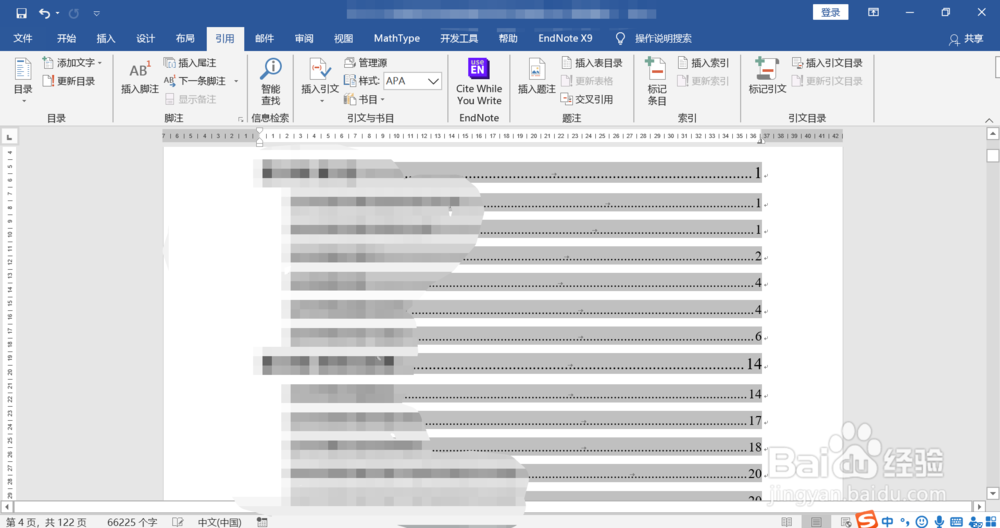This screenshot has height=528, width=1000.
Task: Mark an index entry with 标记条目
Action: pyautogui.click(x=657, y=82)
